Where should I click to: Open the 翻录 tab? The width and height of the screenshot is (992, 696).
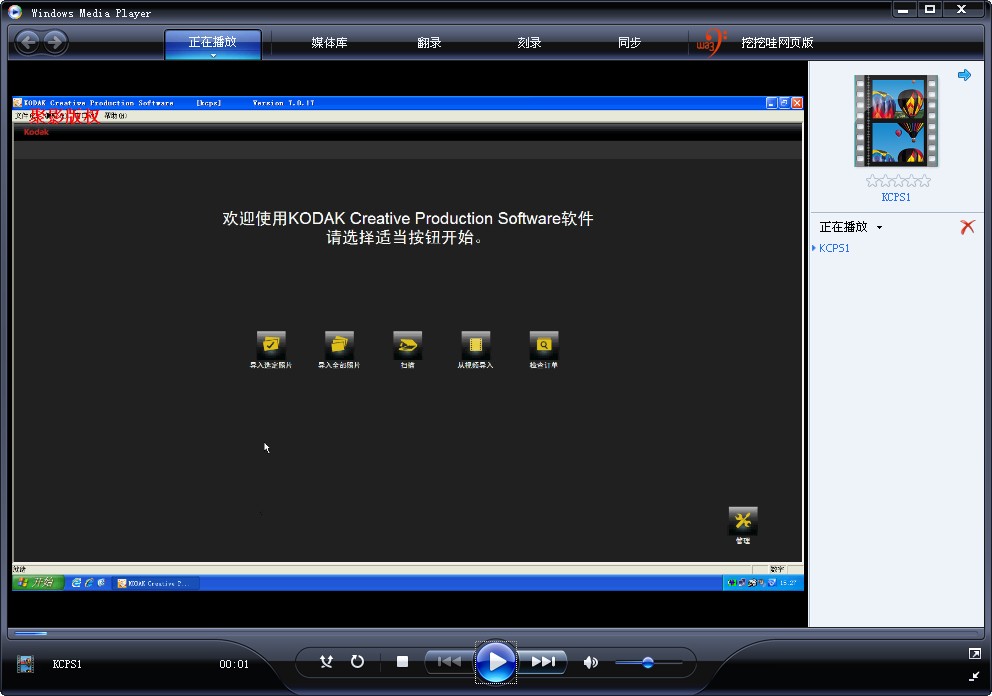(429, 42)
